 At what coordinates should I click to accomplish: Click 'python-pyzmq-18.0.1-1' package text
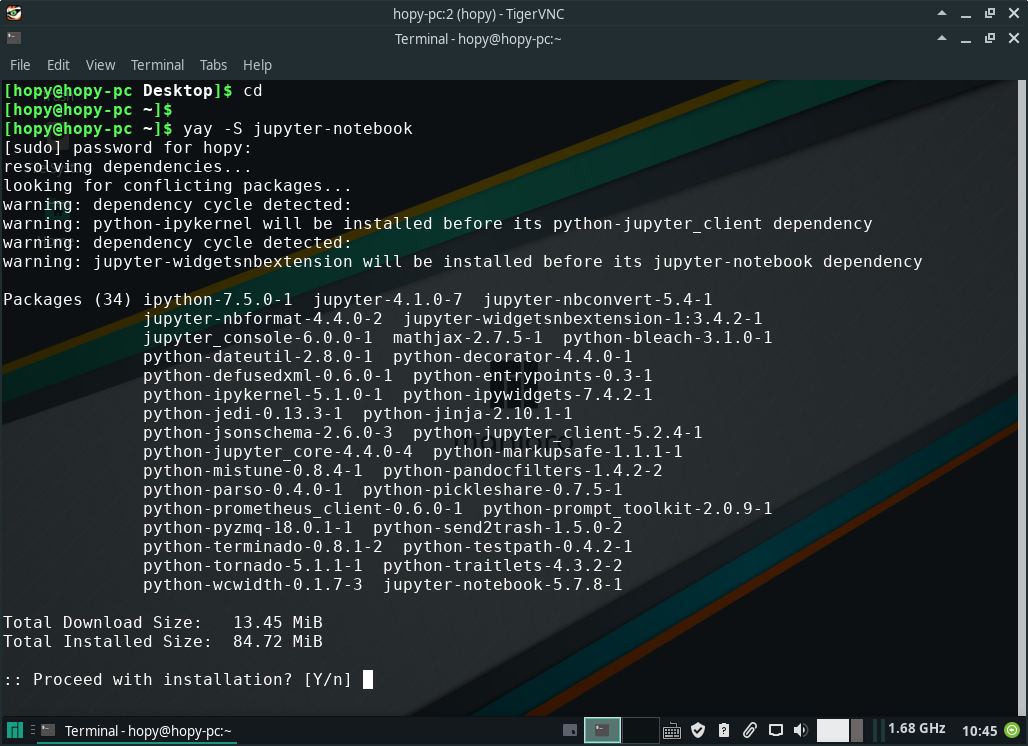(248, 527)
